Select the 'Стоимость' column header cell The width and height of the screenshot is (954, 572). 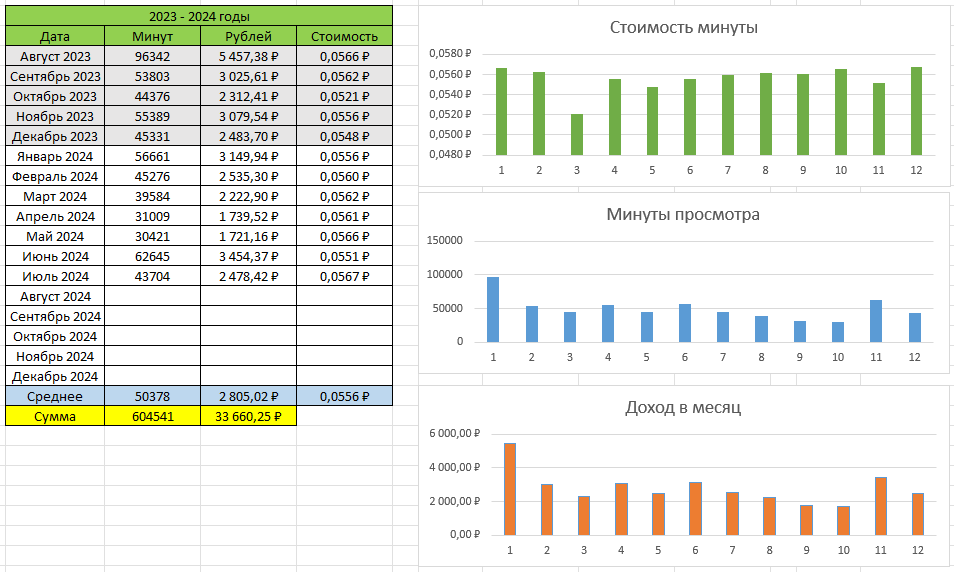[x=344, y=37]
